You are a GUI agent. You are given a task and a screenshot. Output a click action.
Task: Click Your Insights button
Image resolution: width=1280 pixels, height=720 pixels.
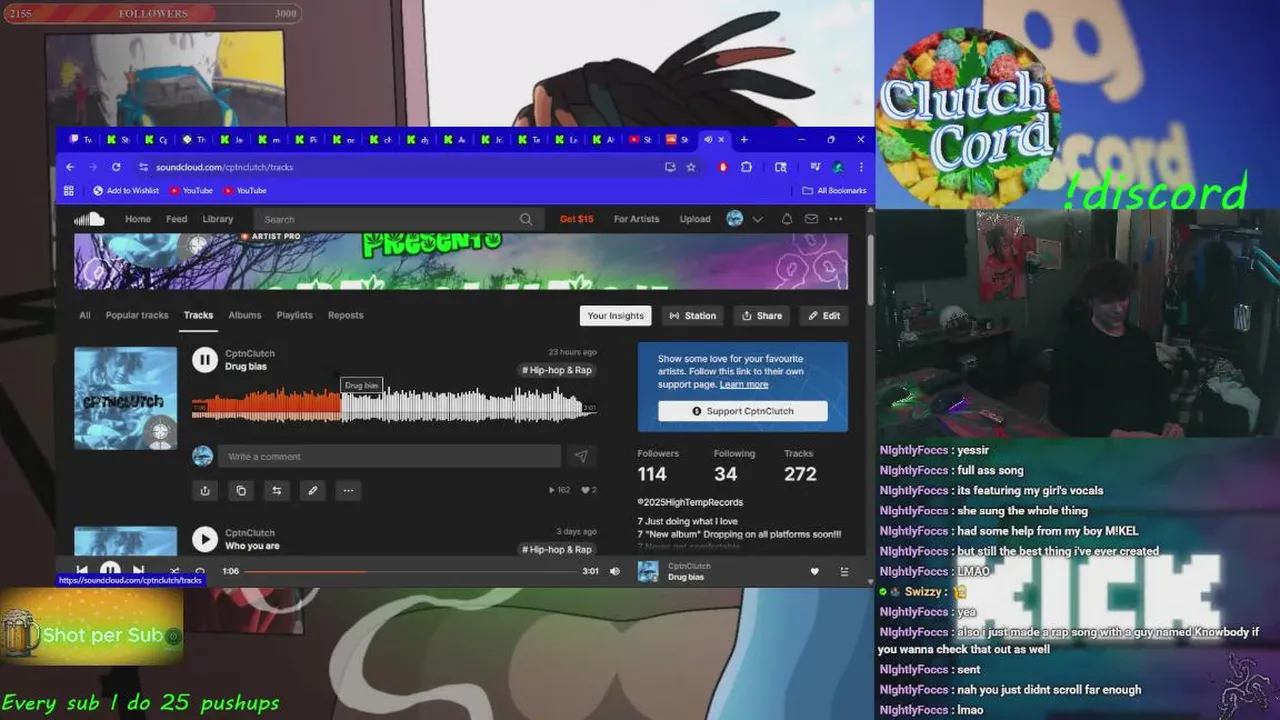[x=616, y=316]
